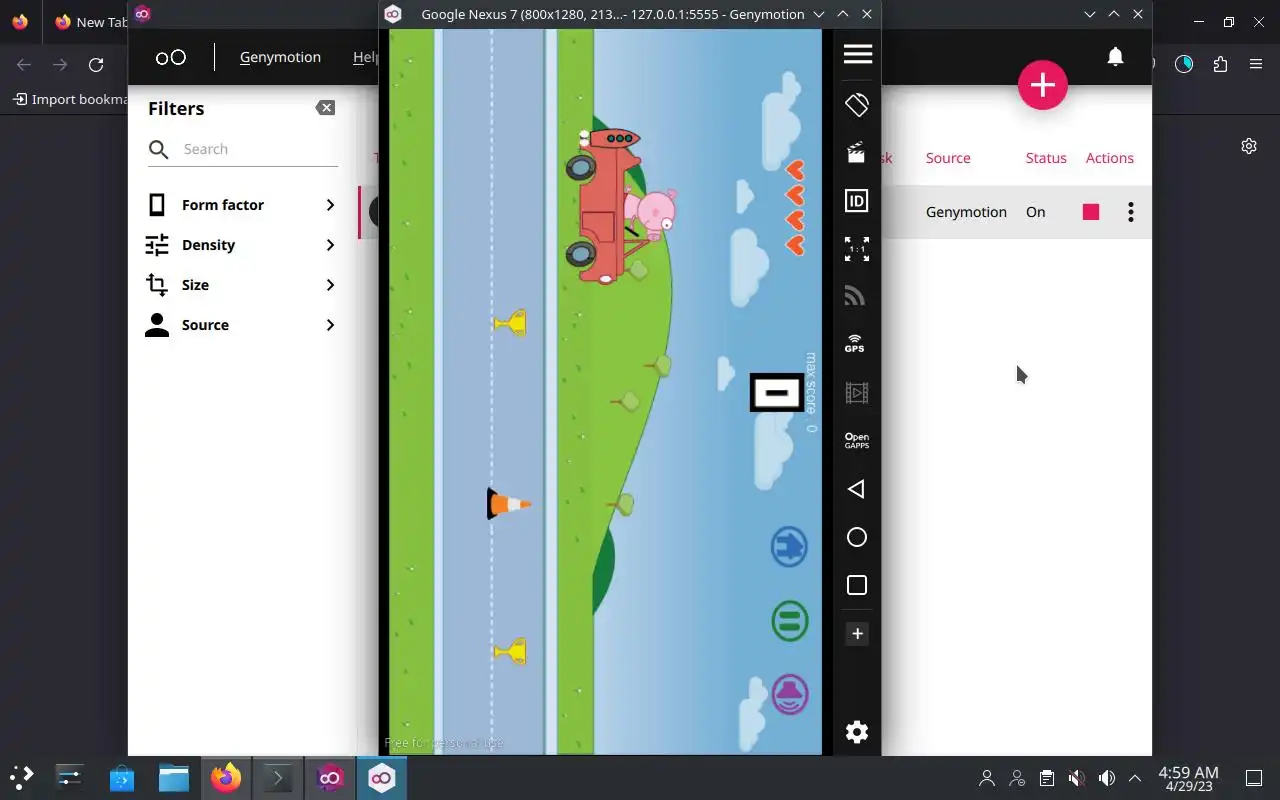Open actions menu for the device row
Screen dimensions: 1280x800
coord(1131,212)
